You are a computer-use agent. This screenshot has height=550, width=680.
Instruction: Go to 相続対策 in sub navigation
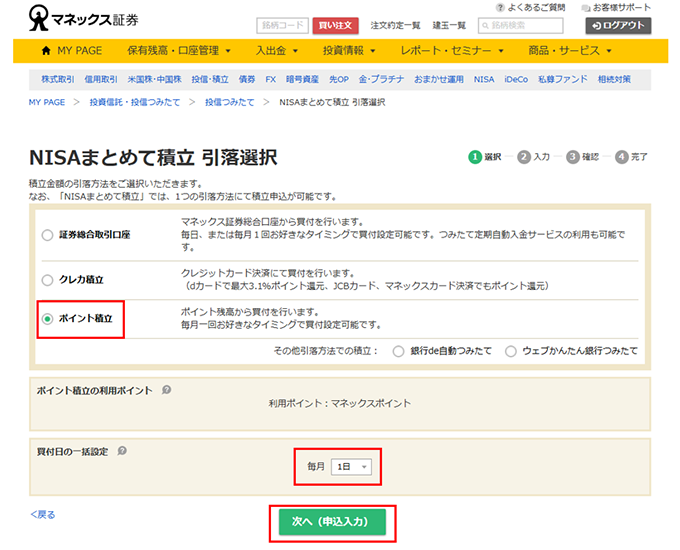click(614, 79)
